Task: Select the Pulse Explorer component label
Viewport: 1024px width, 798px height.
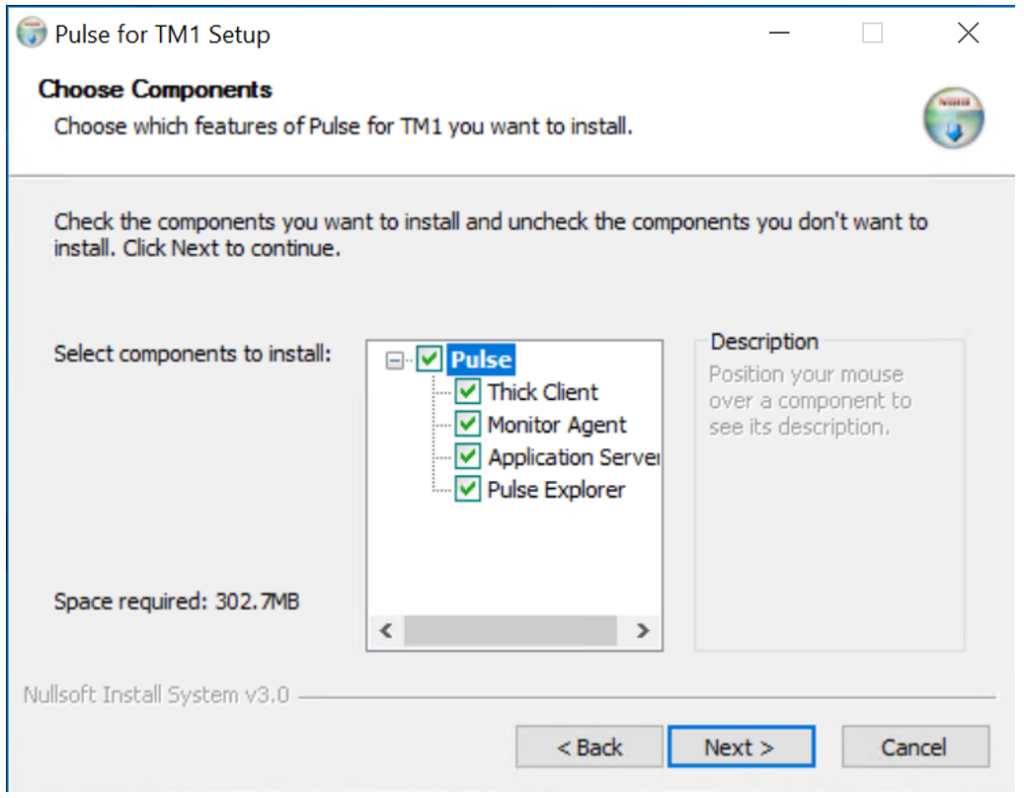Action: click(x=556, y=489)
